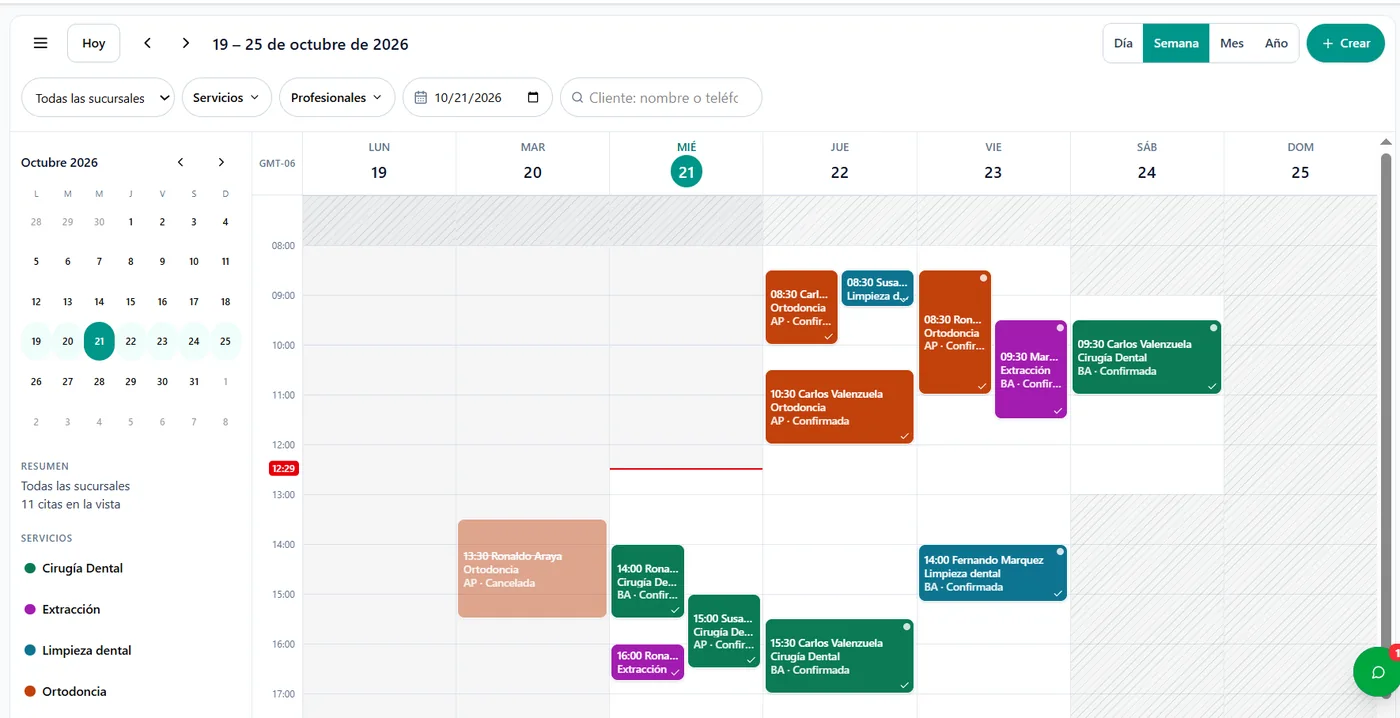
Task: Open the date picker calendar icon
Action: tap(533, 98)
